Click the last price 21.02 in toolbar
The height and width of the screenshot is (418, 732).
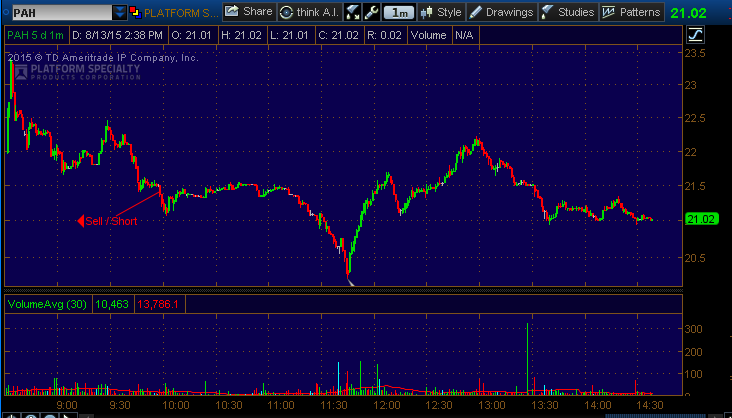(688, 13)
